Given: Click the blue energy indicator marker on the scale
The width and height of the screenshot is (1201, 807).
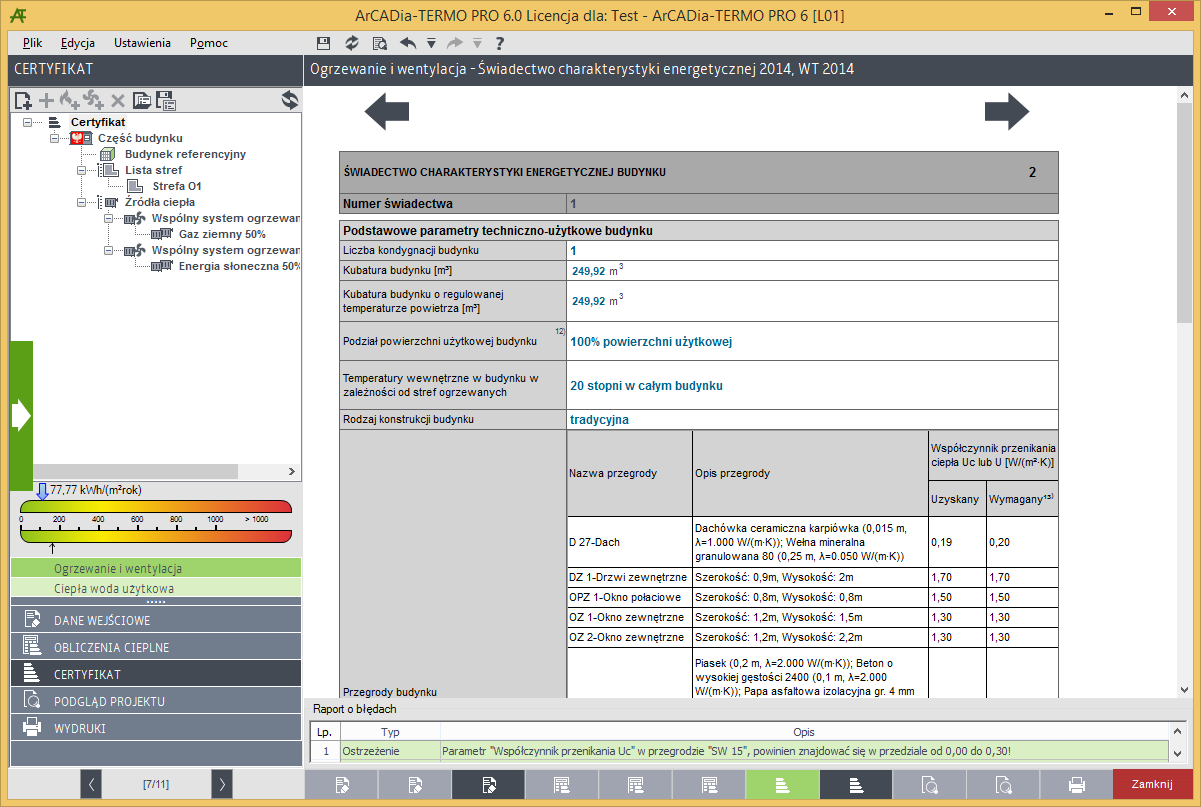Looking at the screenshot, I should [x=41, y=491].
